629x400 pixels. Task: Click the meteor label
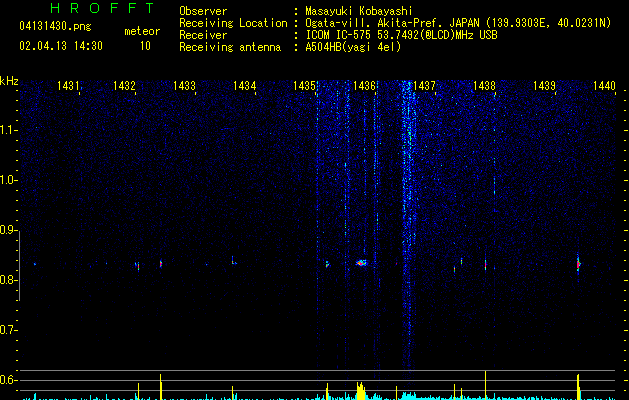click(142, 31)
